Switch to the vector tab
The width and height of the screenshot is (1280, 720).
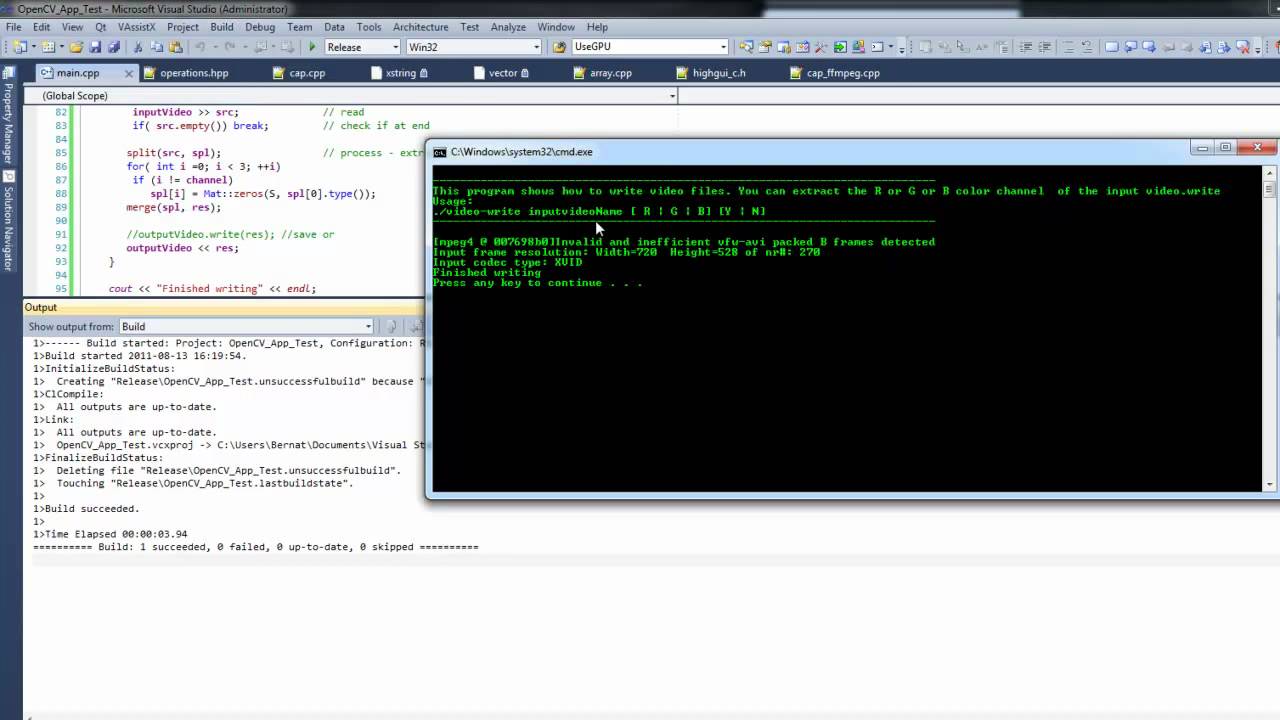(503, 73)
